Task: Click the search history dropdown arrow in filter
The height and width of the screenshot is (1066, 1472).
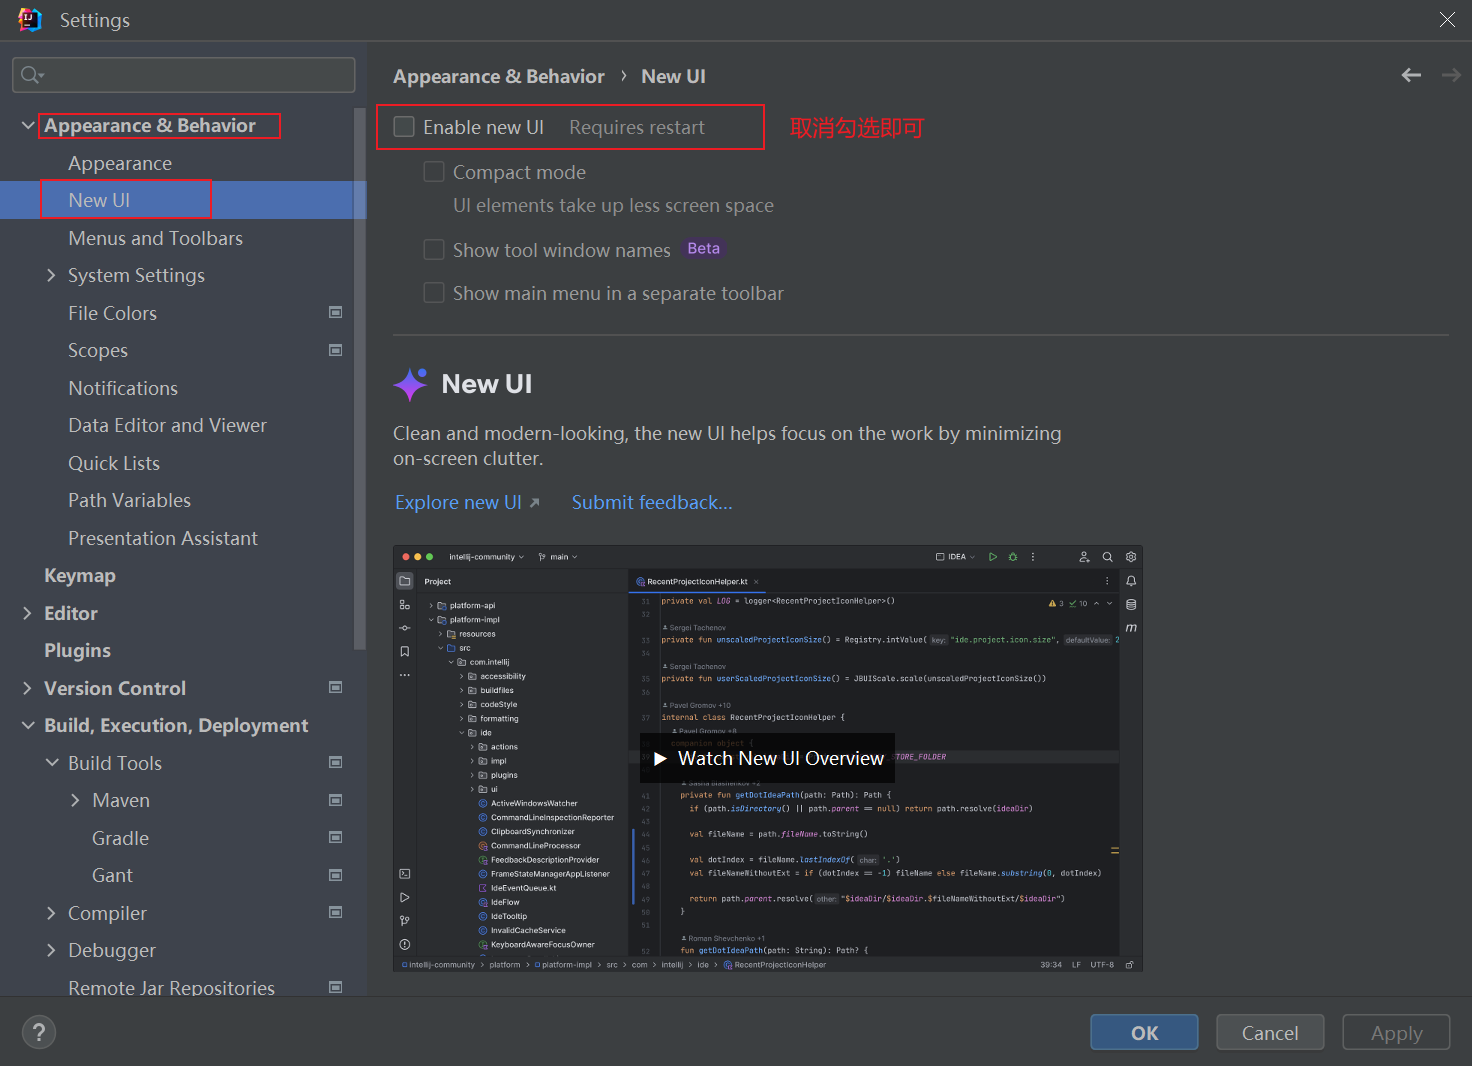Action: [42, 76]
